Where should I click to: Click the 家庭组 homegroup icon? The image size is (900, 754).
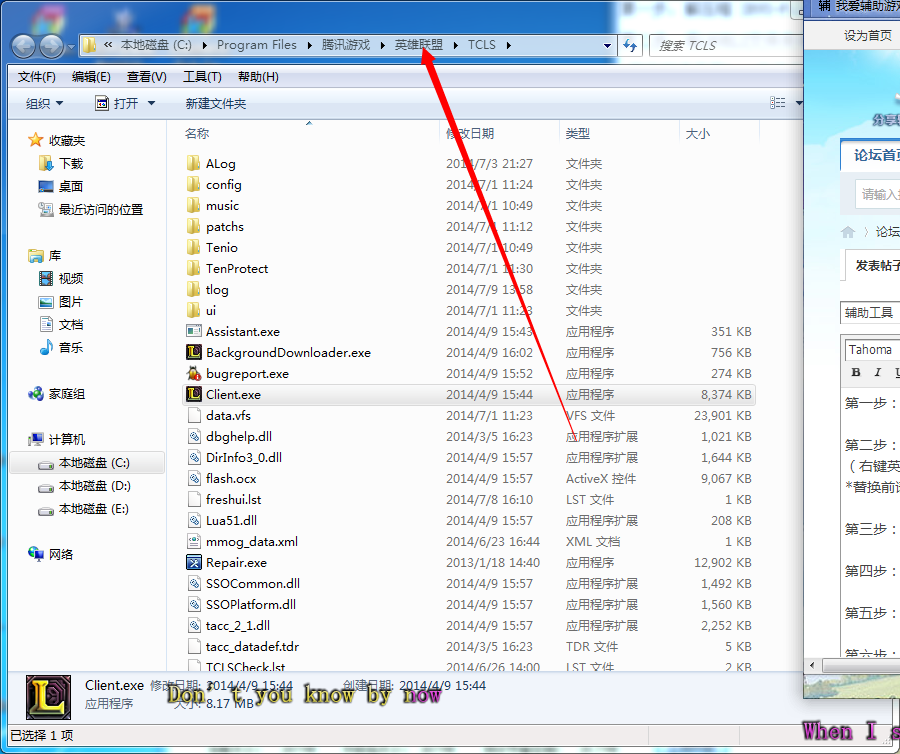tap(36, 394)
